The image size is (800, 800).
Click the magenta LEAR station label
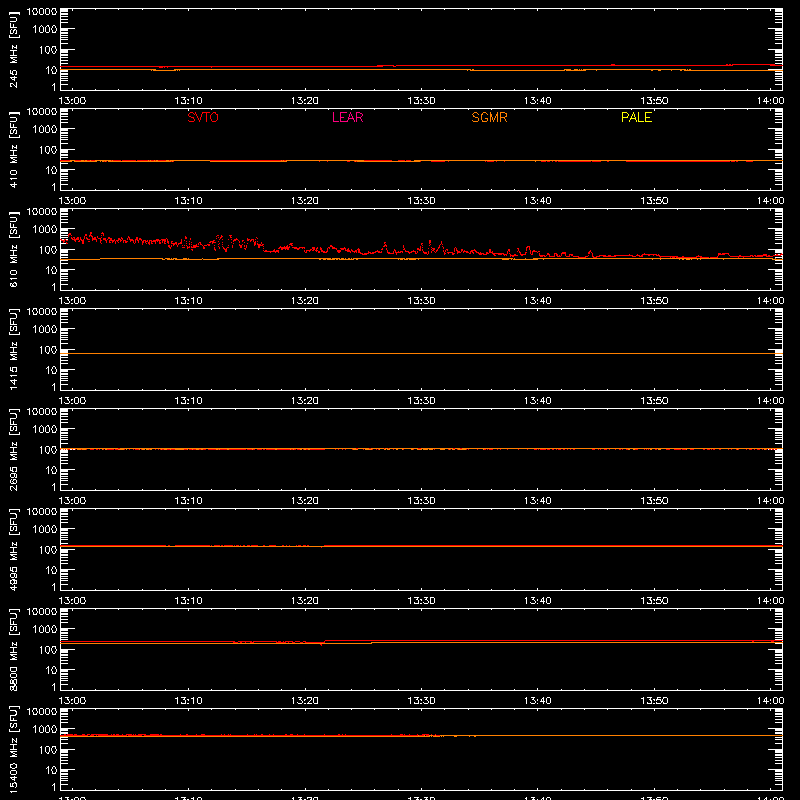347,117
